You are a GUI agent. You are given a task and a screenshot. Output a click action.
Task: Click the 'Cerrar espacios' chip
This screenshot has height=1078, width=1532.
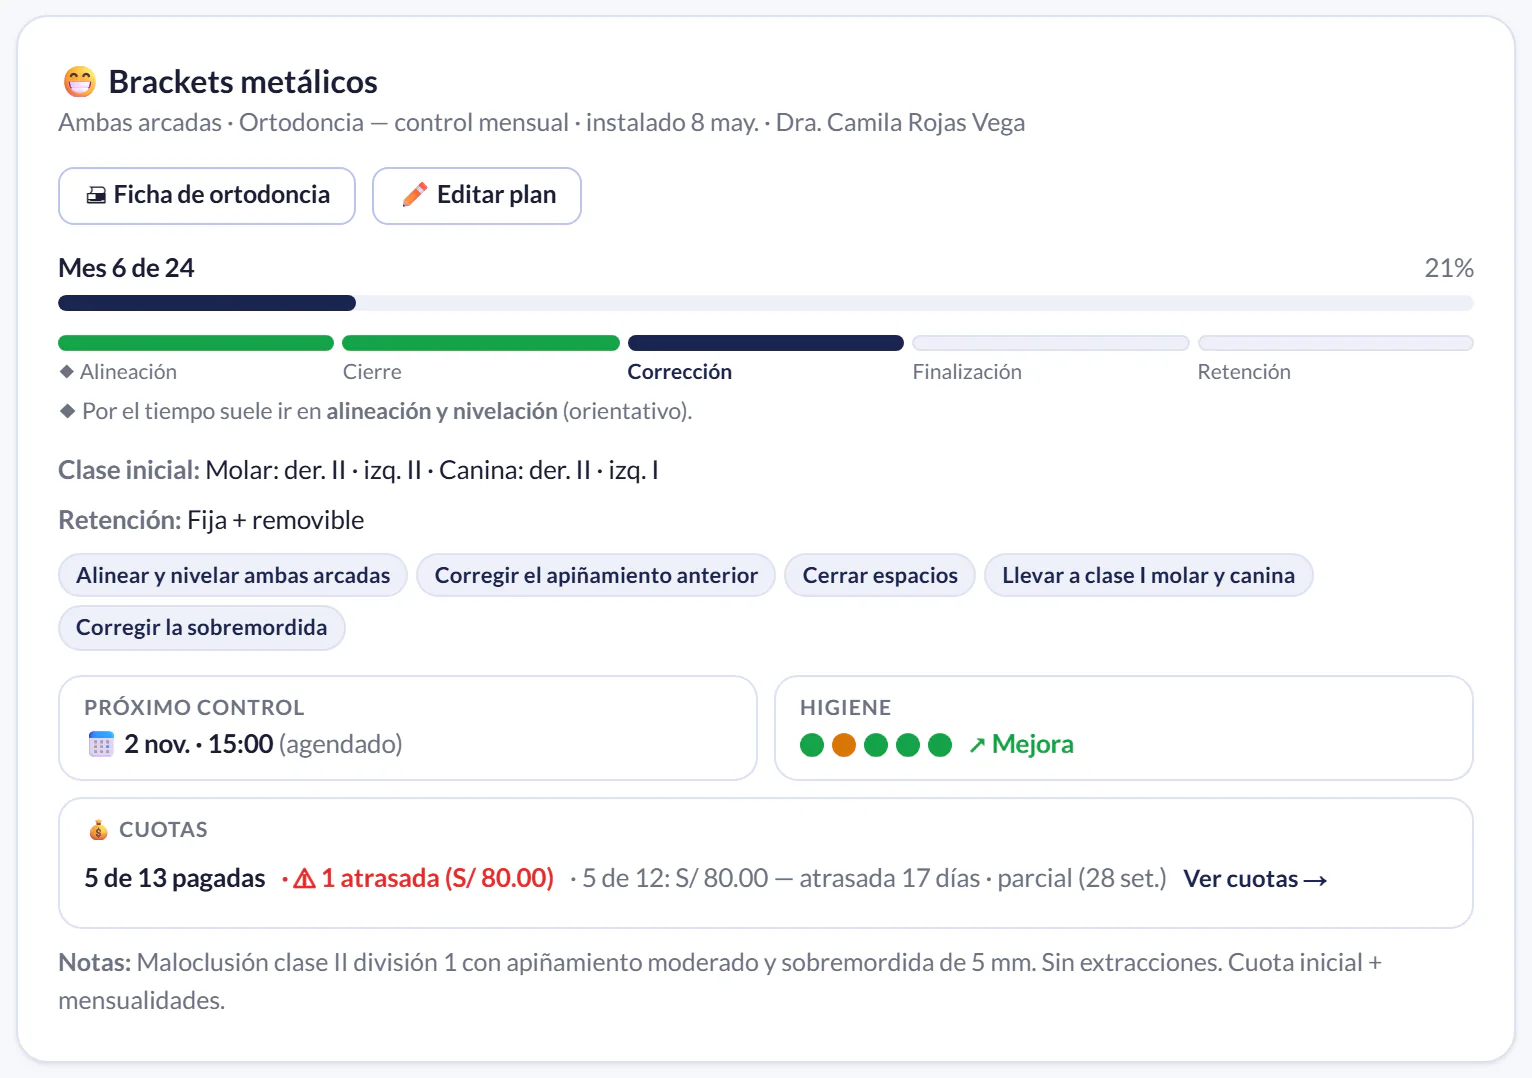880,575
